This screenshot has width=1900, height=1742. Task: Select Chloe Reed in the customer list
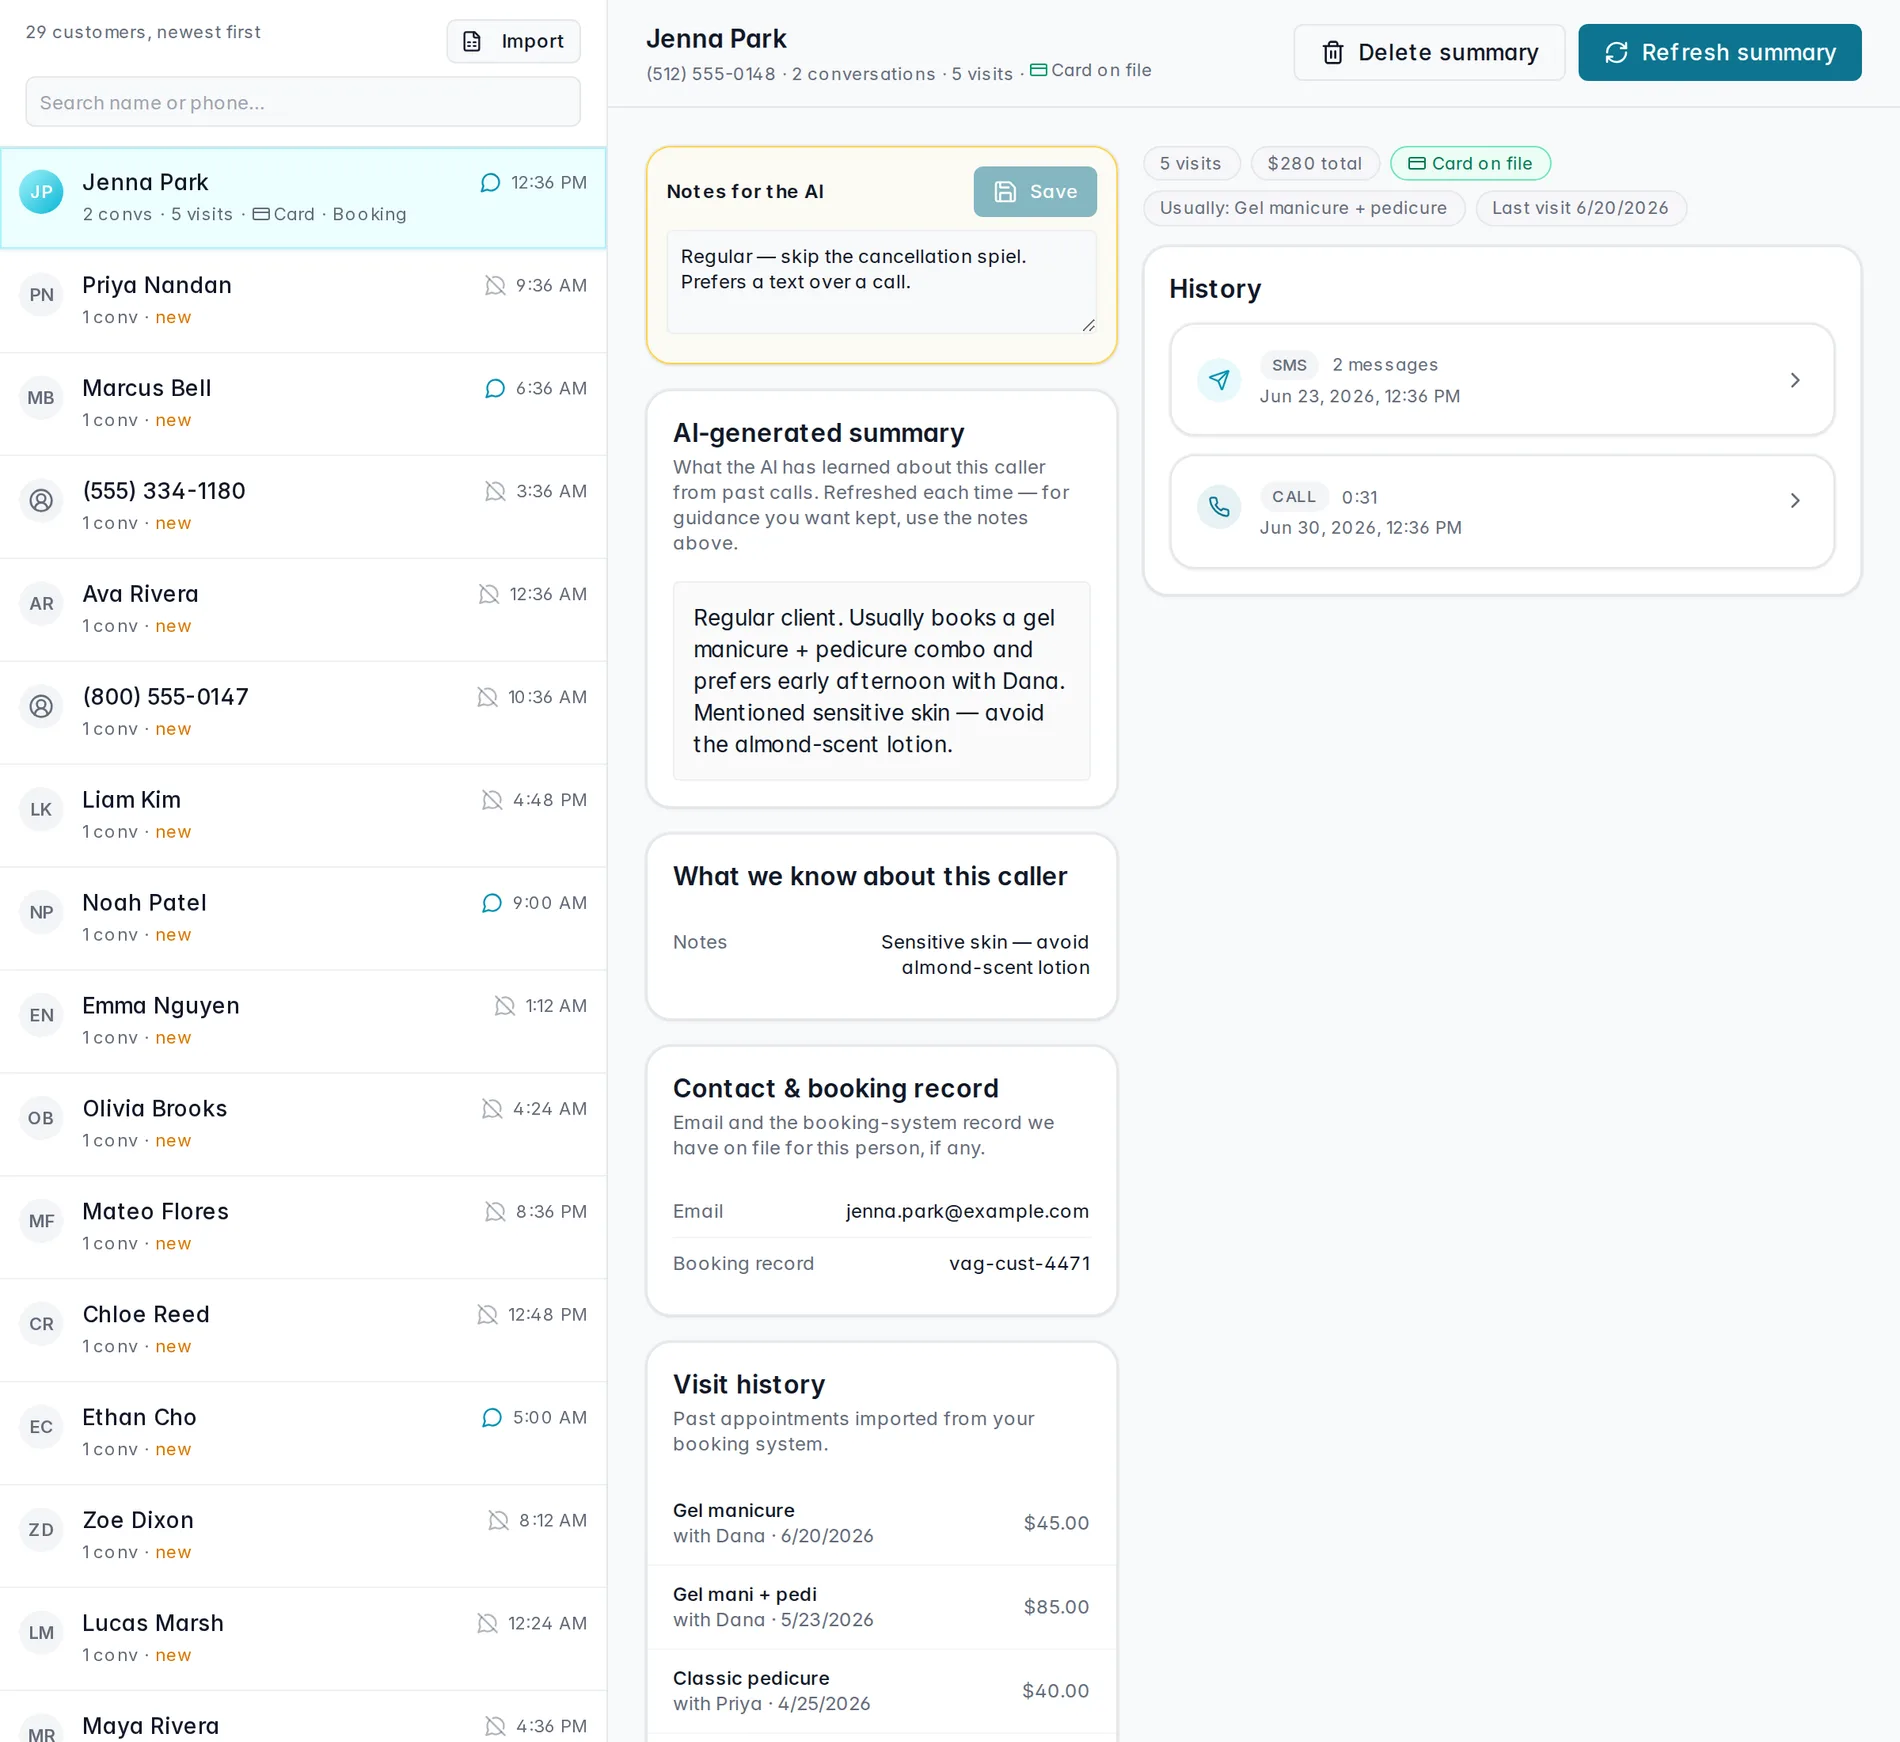303,1331
